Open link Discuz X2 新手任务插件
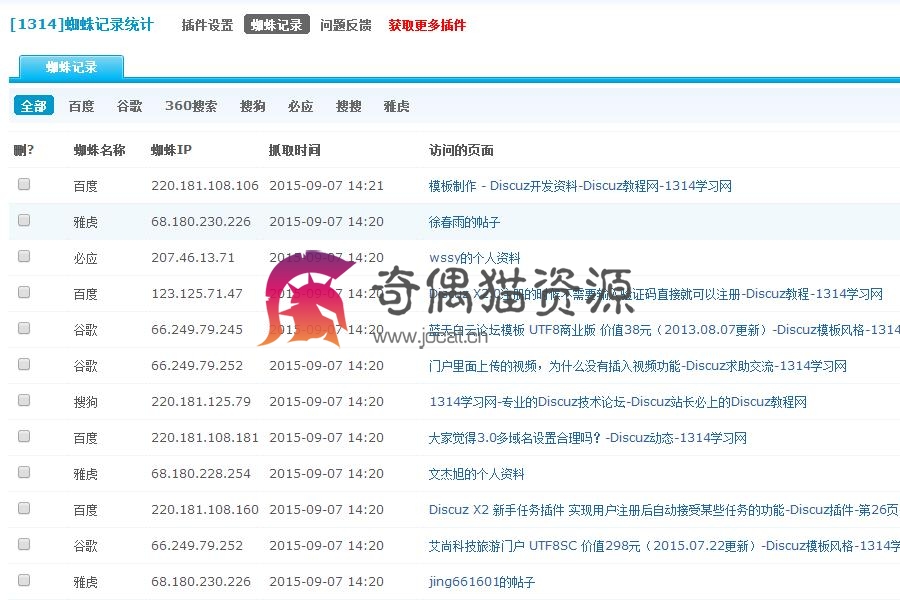The height and width of the screenshot is (600, 900). (664, 510)
